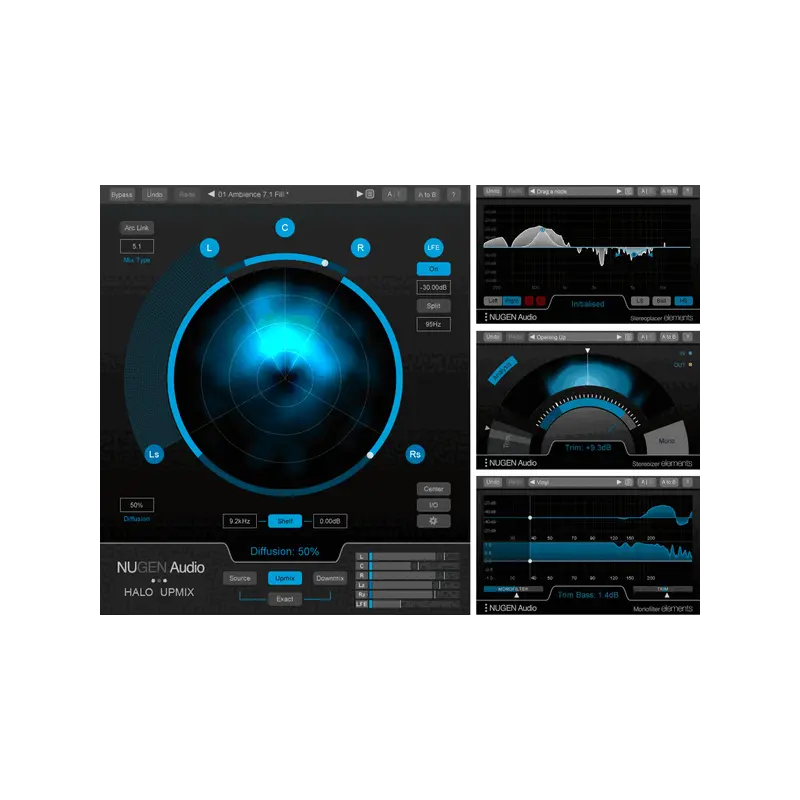Open the Center settings view
This screenshot has height=800, width=800.
tap(433, 489)
